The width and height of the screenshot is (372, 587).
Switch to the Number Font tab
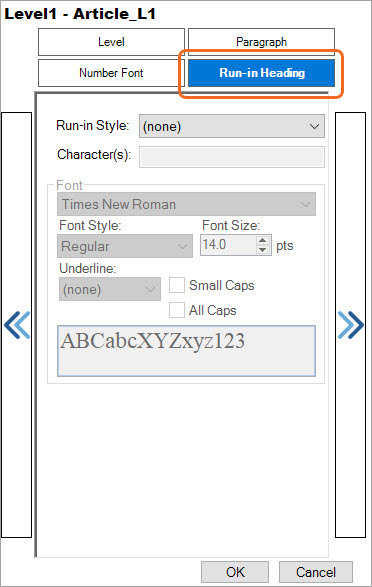pyautogui.click(x=112, y=73)
